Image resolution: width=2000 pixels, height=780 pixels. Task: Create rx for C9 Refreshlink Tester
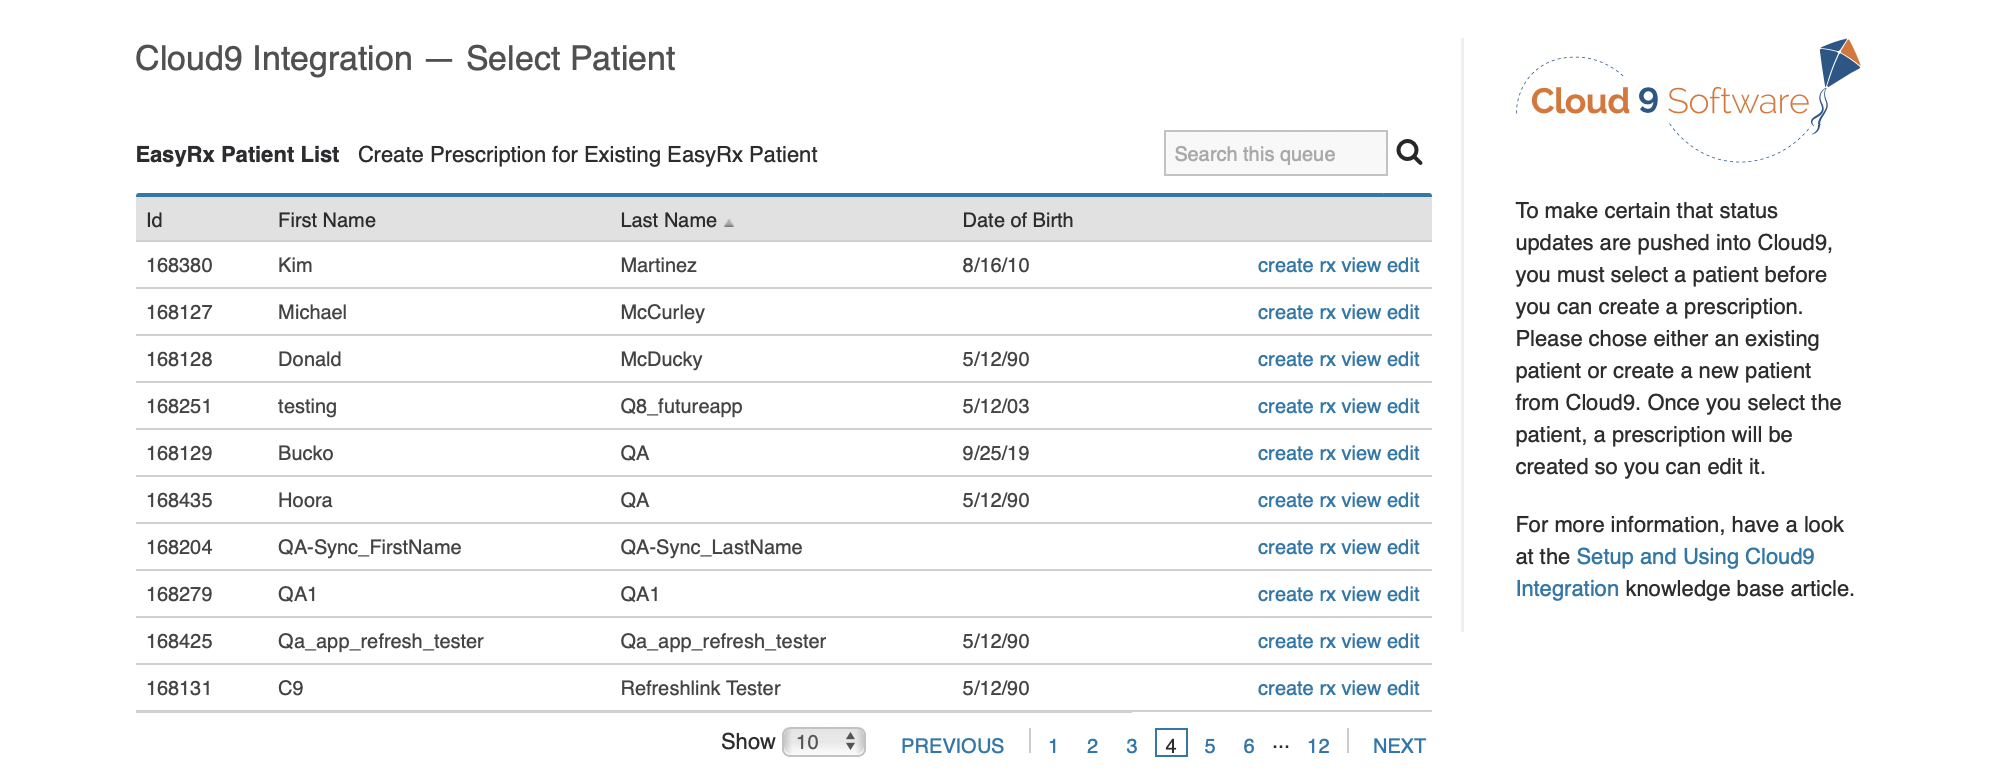(x=1296, y=688)
